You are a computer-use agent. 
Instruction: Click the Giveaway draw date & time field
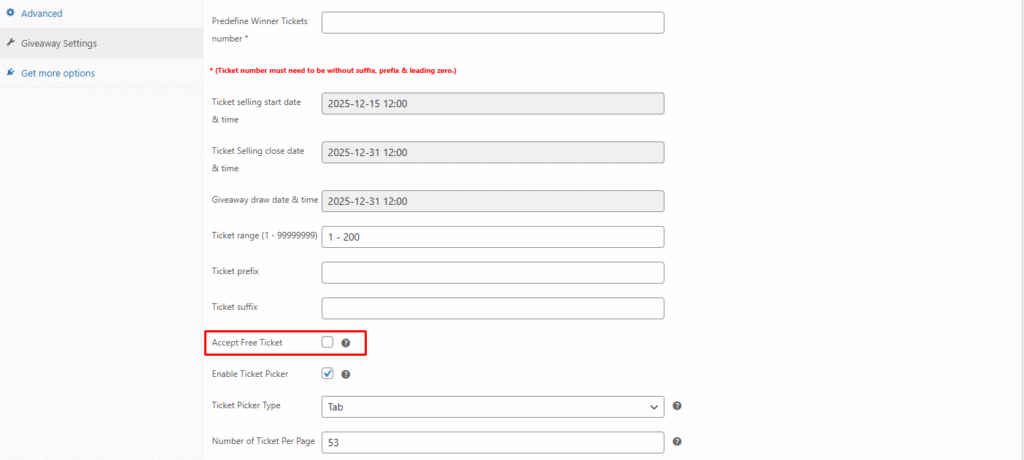492,201
